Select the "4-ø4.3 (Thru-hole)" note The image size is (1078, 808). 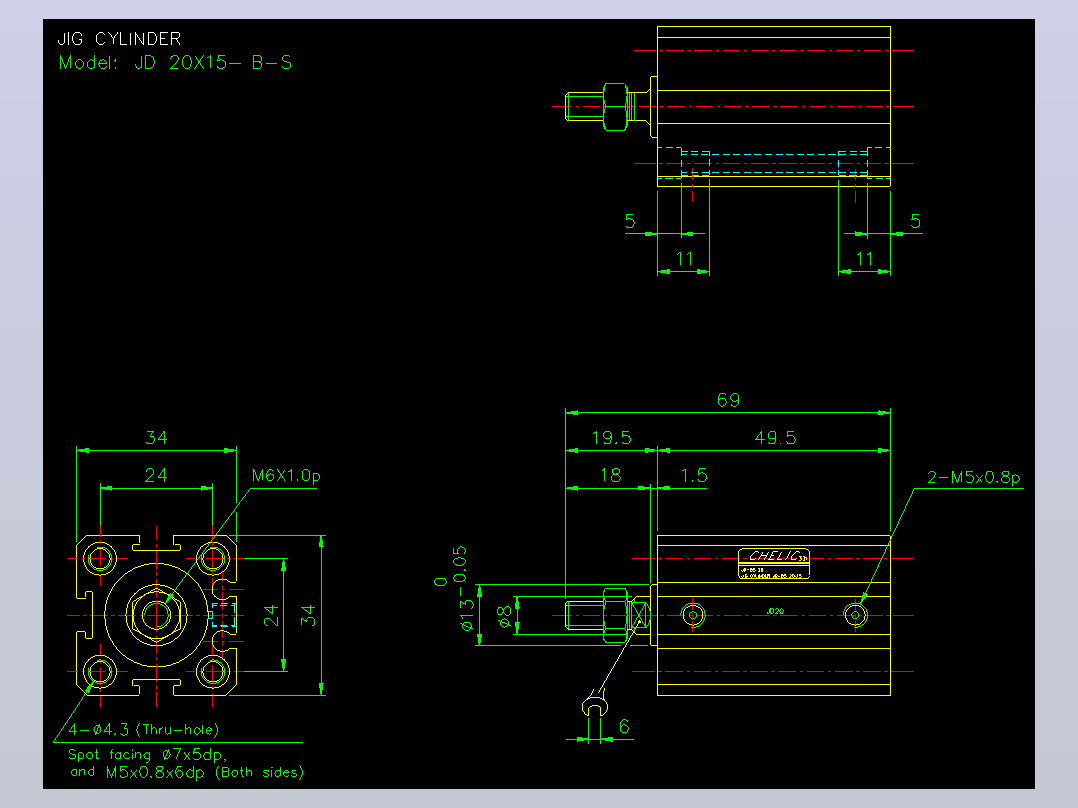[144, 729]
